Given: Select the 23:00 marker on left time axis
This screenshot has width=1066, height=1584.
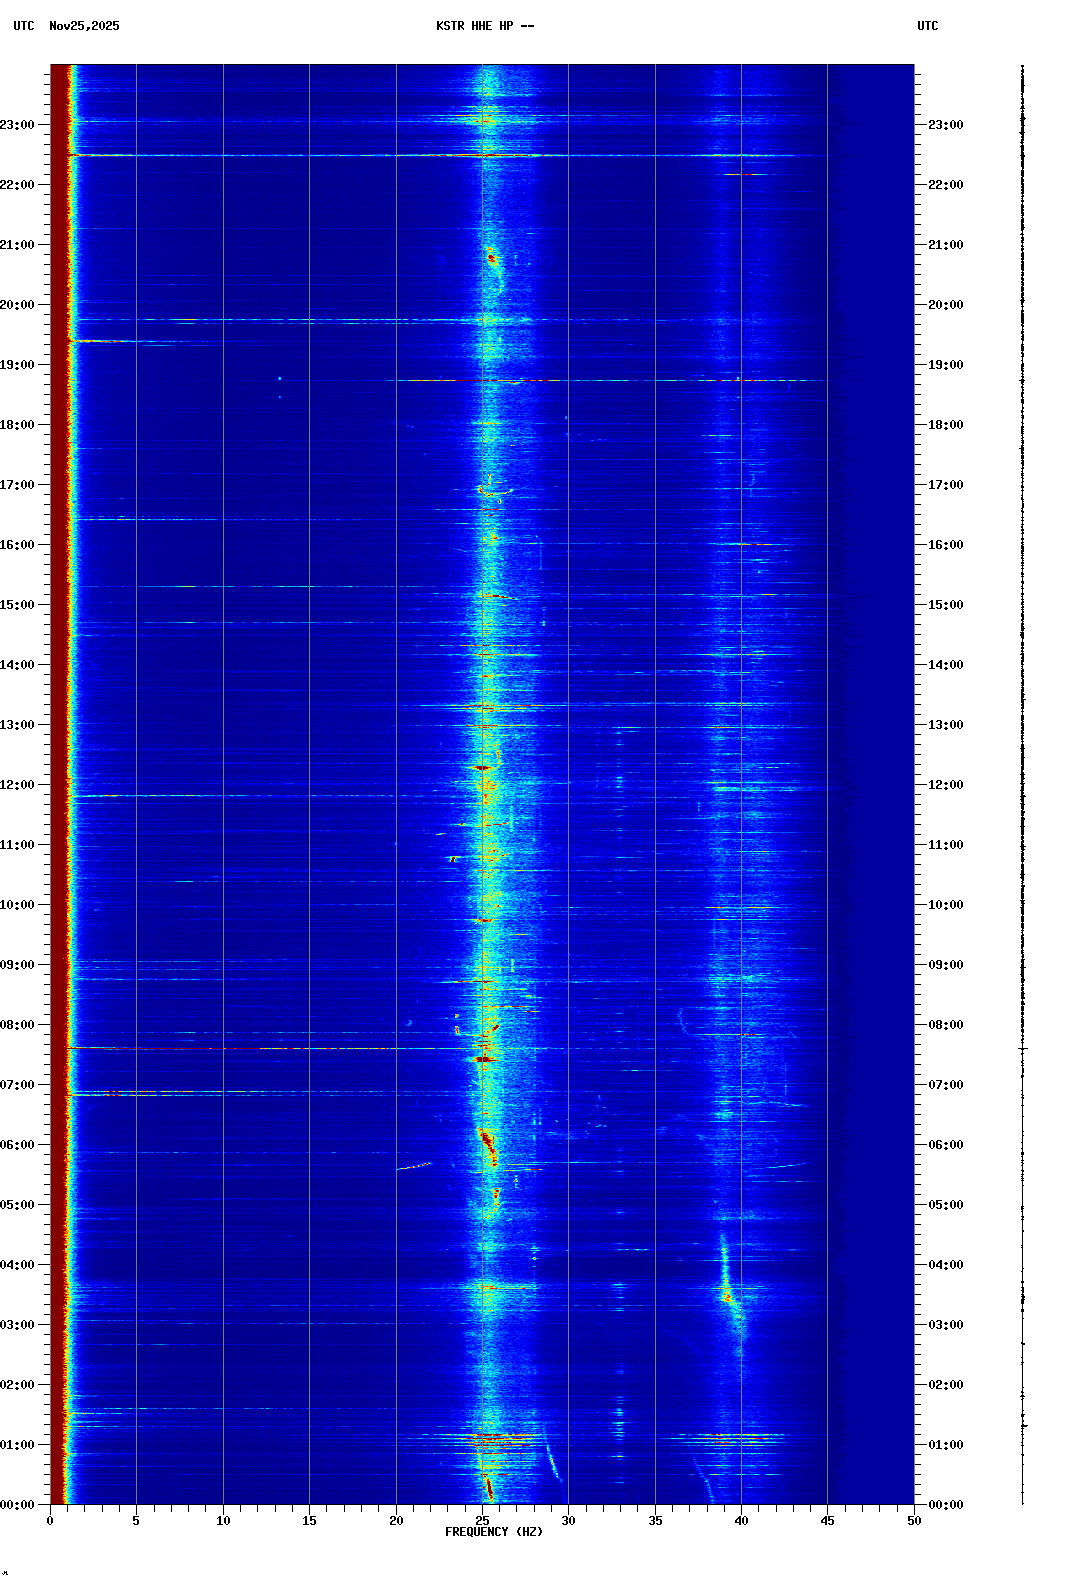Looking at the screenshot, I should tap(18, 125).
